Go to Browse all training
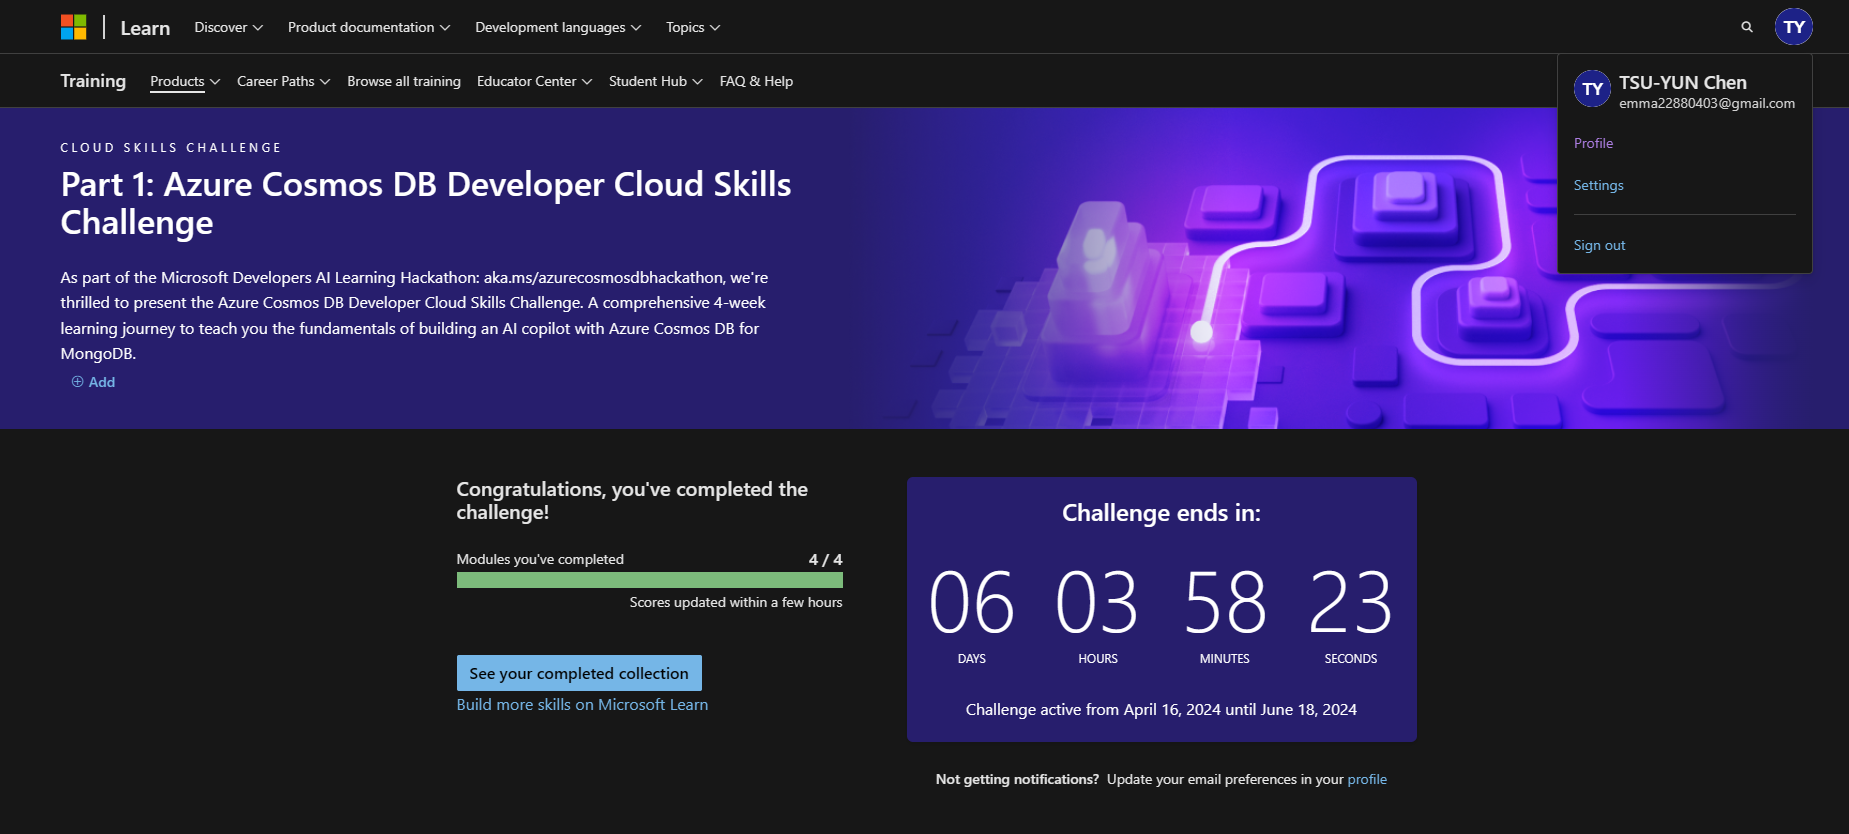The height and width of the screenshot is (834, 1849). (404, 81)
